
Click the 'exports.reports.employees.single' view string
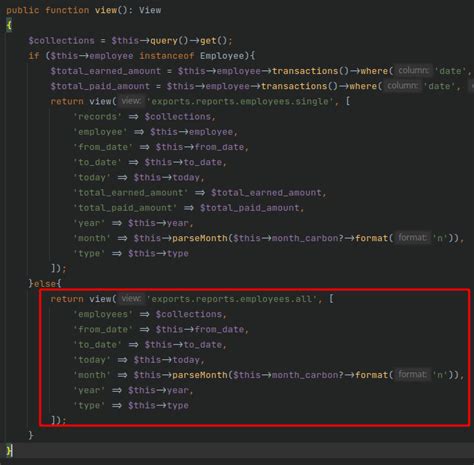pos(240,101)
